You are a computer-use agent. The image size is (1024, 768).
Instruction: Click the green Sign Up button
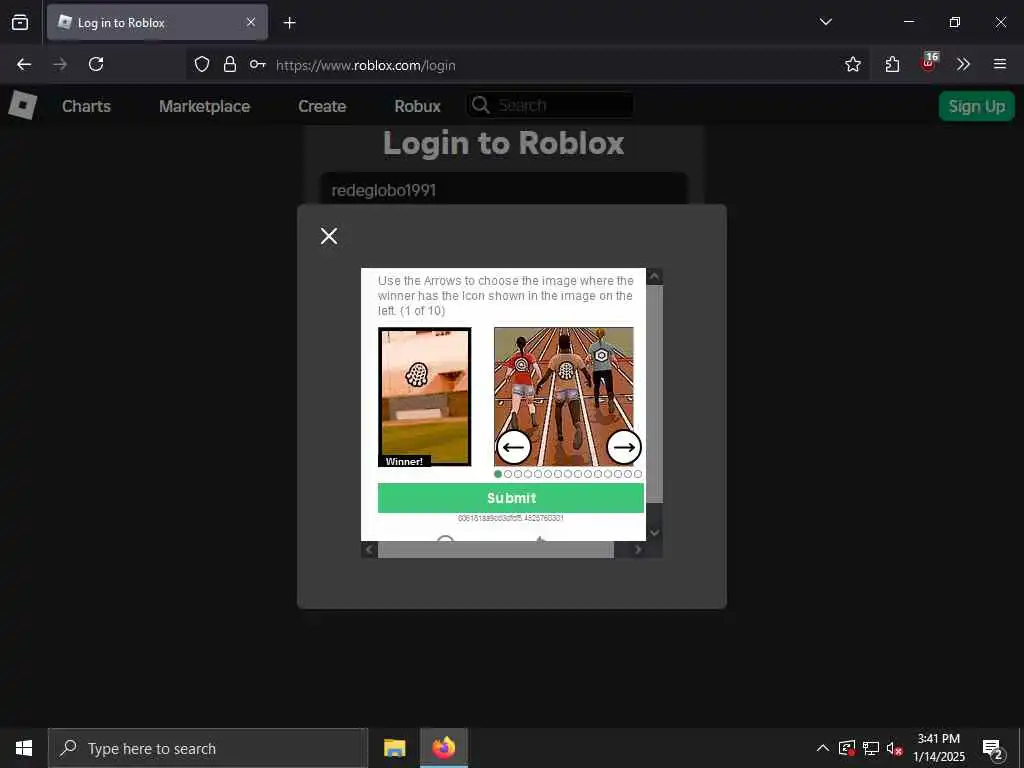(x=976, y=106)
